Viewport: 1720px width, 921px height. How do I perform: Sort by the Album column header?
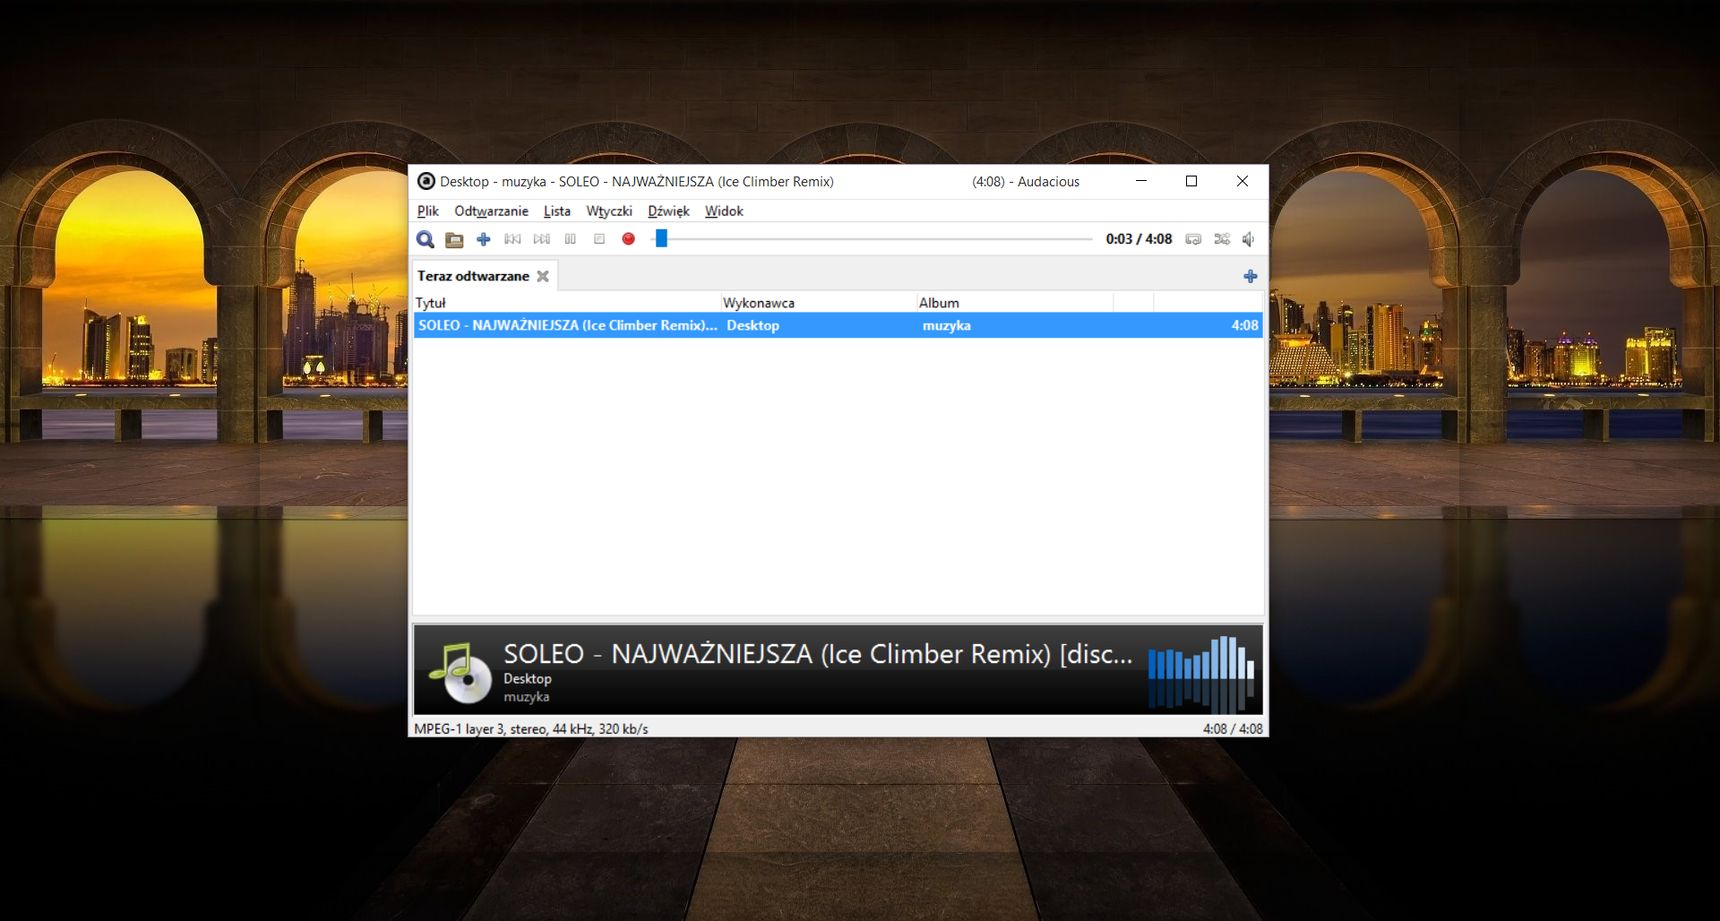(1014, 302)
